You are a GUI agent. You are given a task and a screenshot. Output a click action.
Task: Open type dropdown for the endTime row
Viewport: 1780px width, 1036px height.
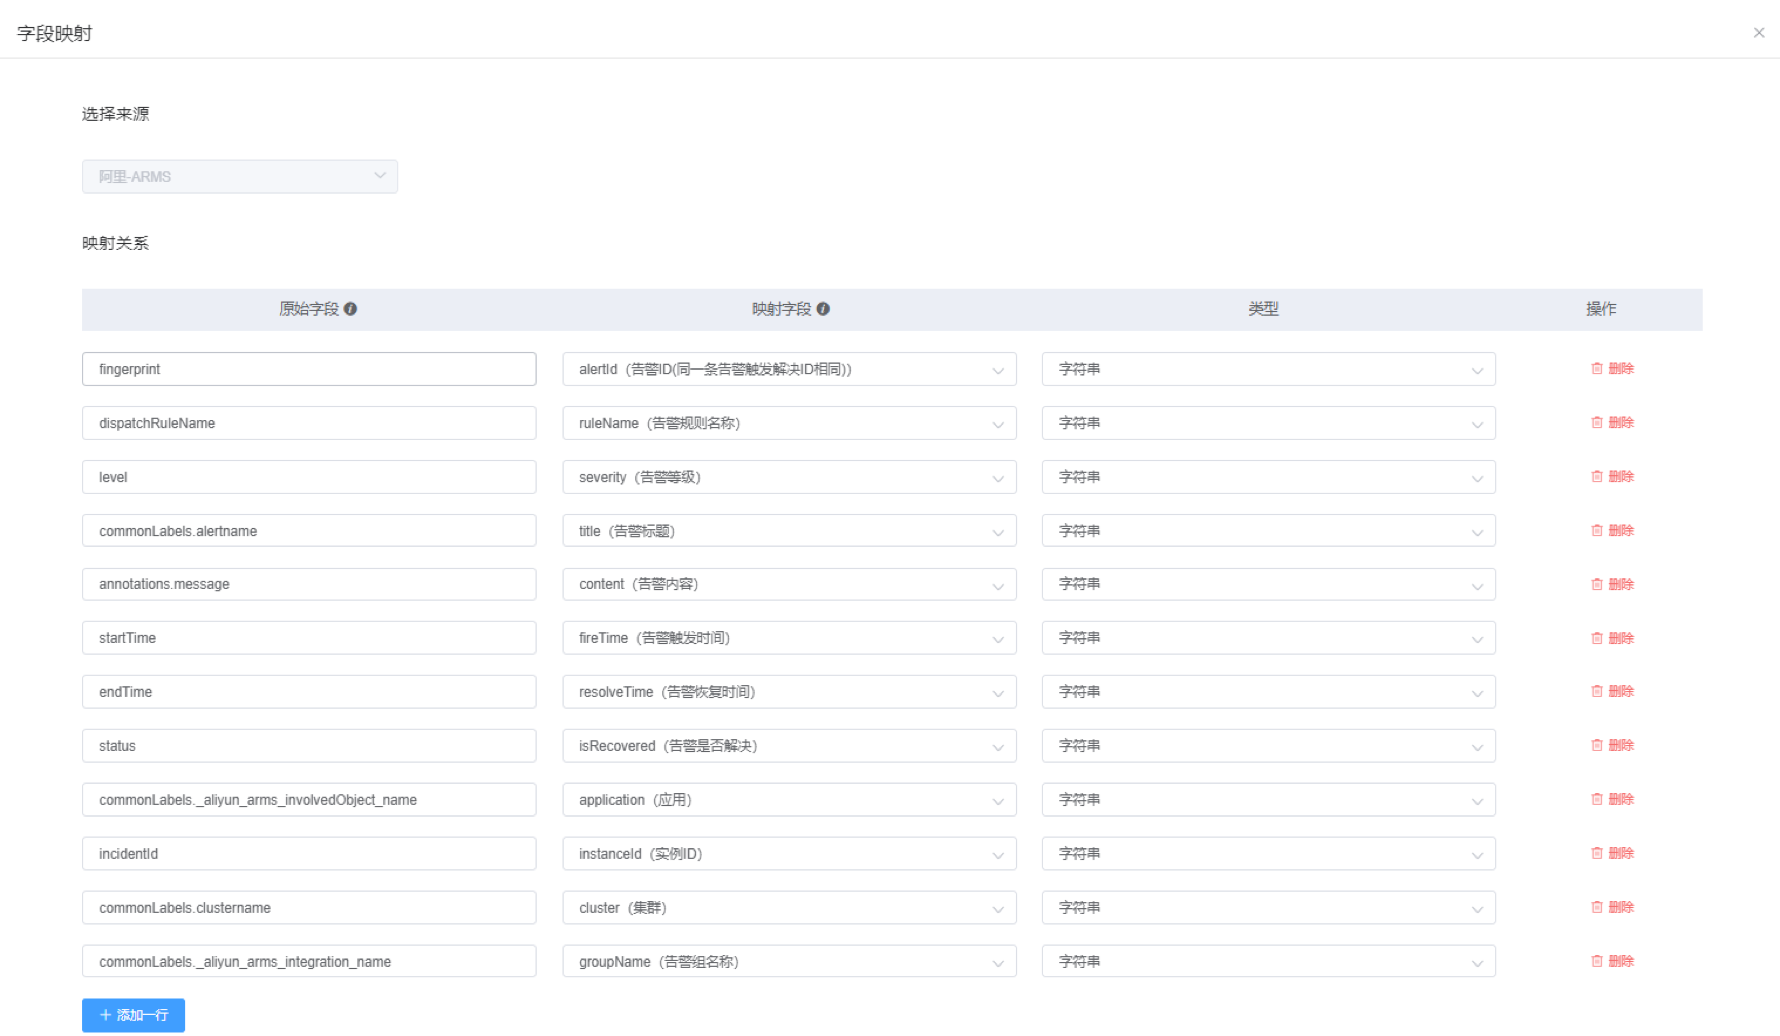1268,692
